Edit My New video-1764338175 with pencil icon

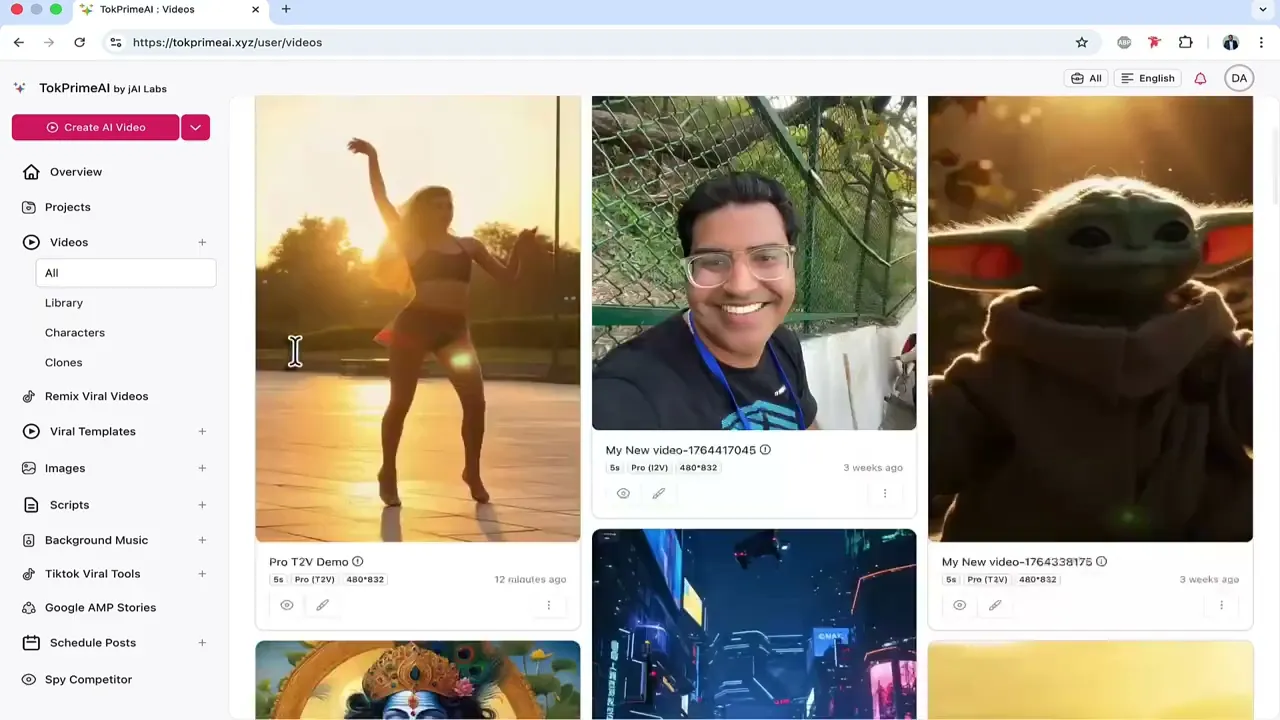[995, 605]
